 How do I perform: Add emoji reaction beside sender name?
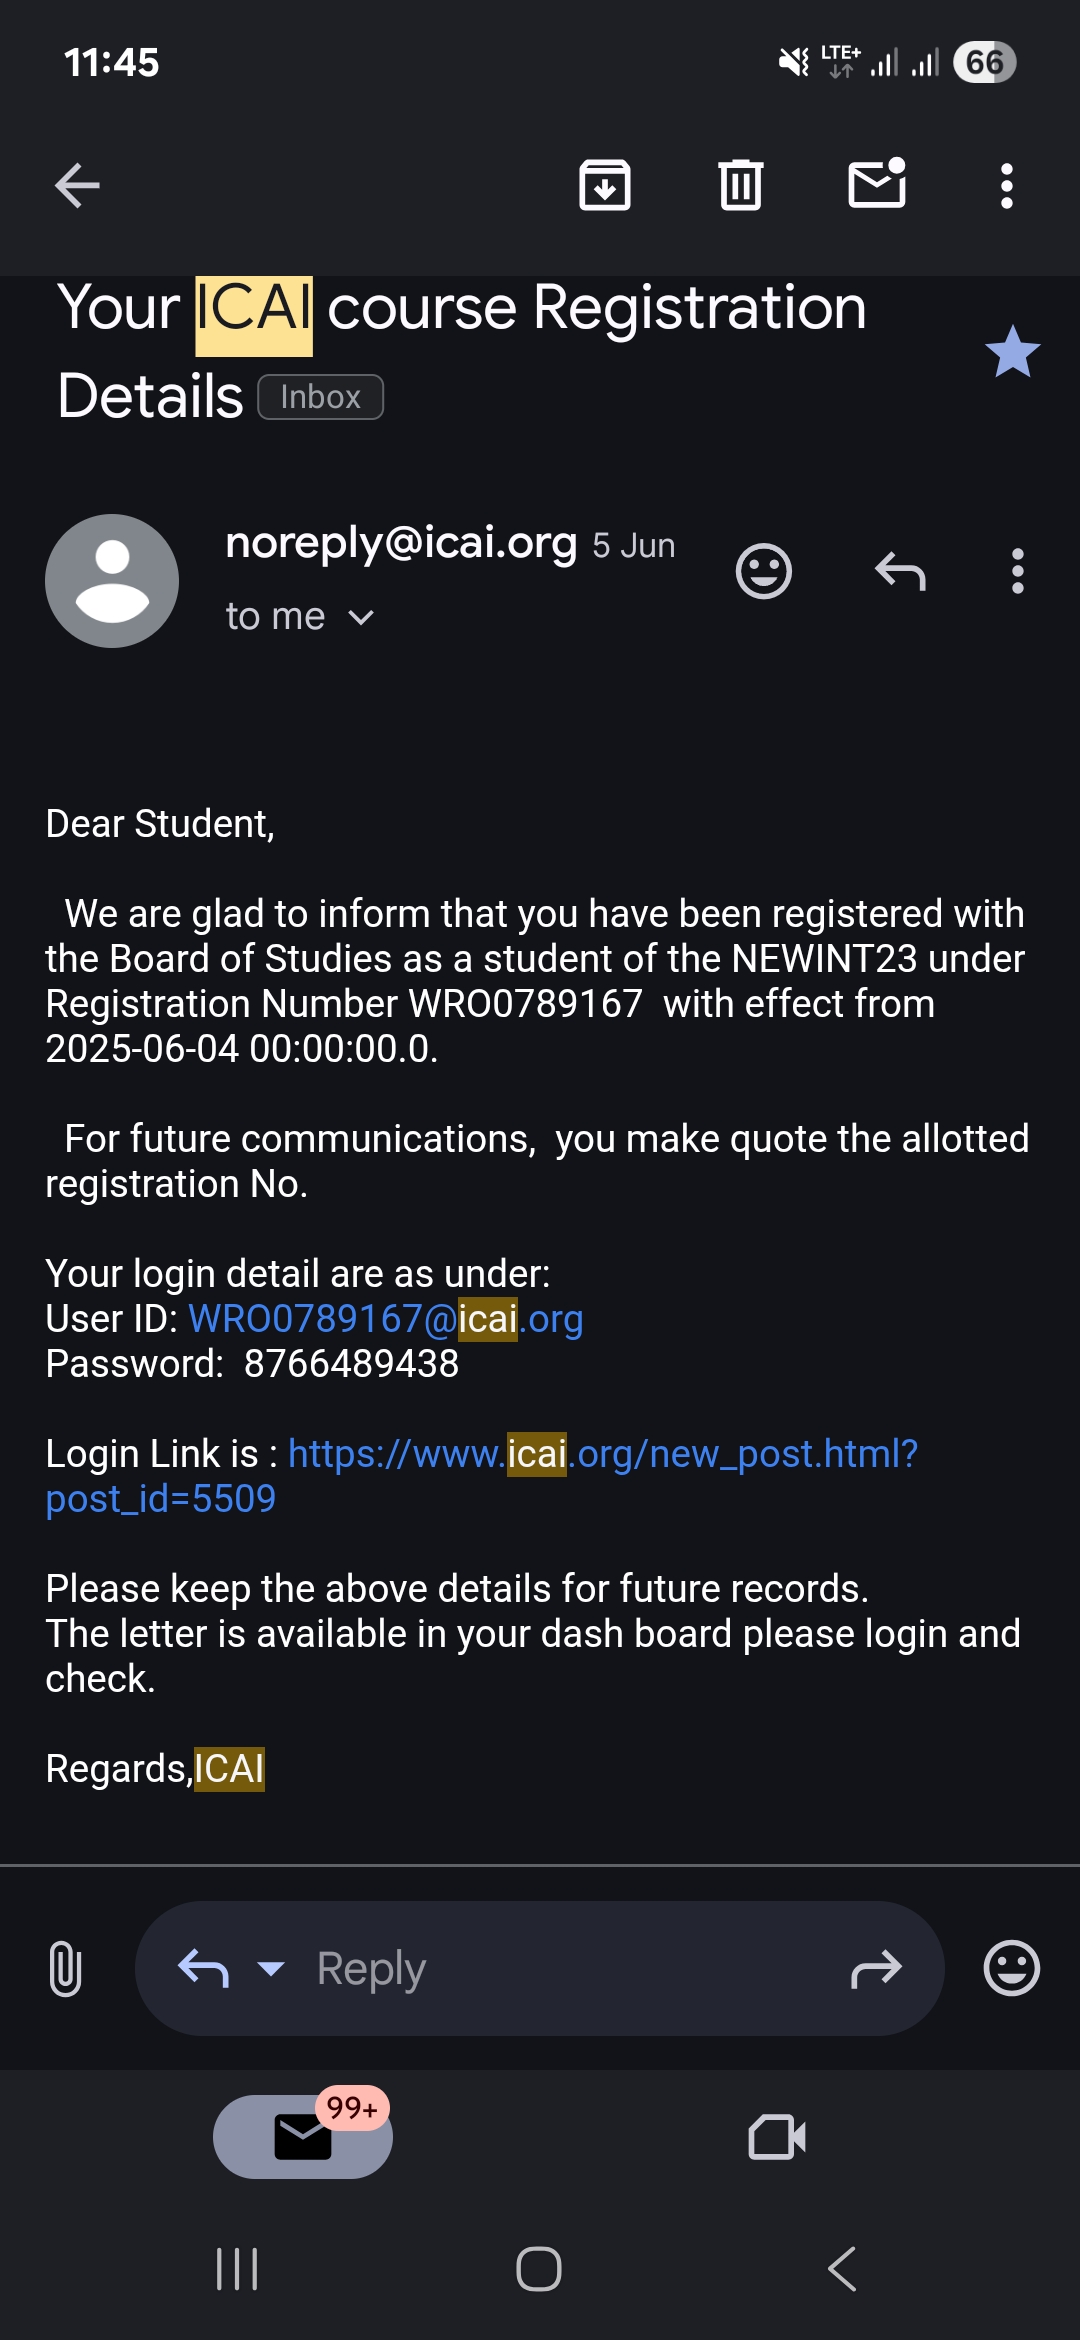[764, 572]
